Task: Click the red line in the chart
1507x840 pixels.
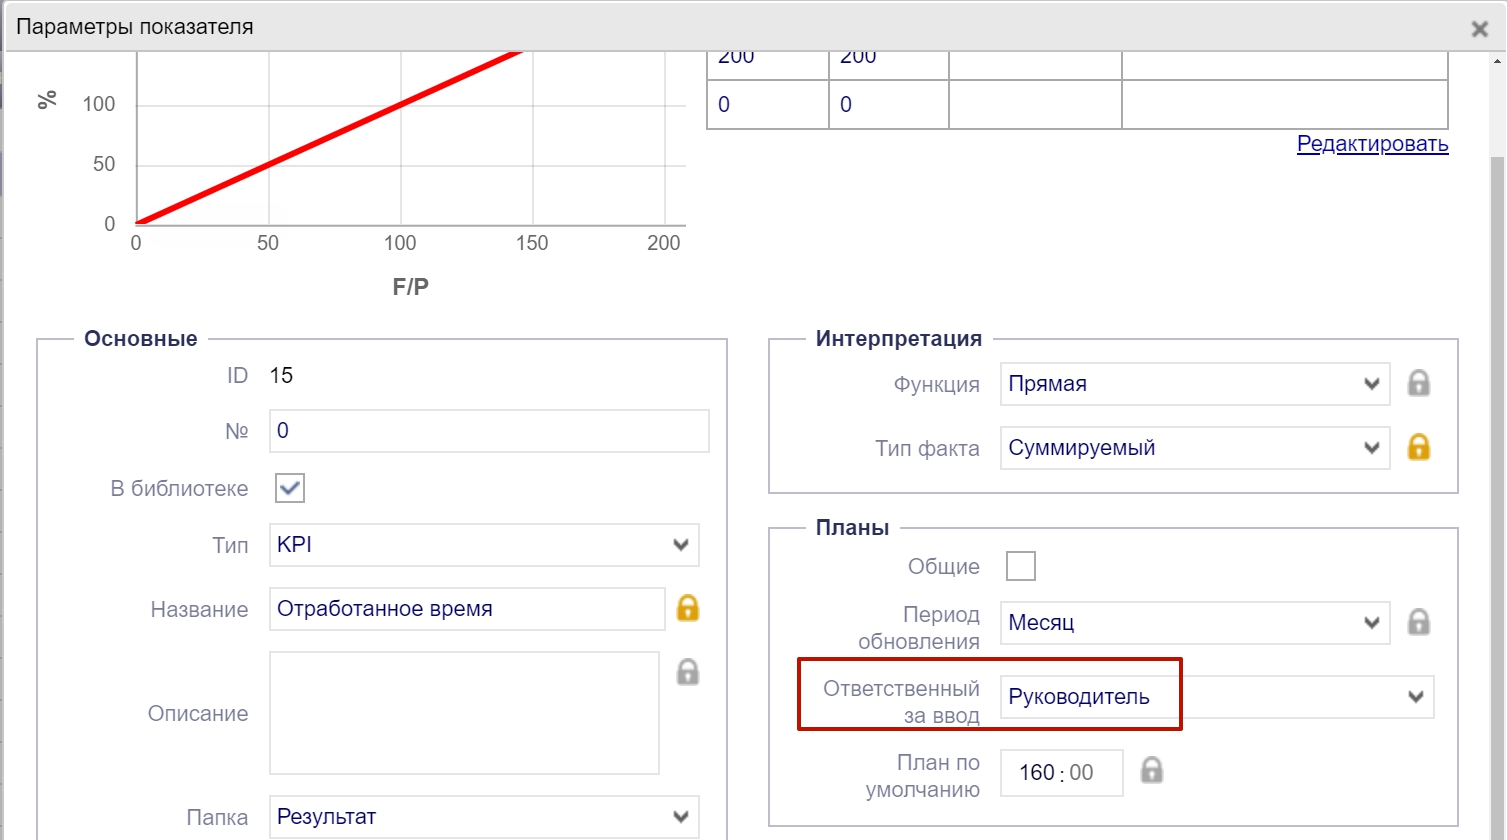Action: 330,137
